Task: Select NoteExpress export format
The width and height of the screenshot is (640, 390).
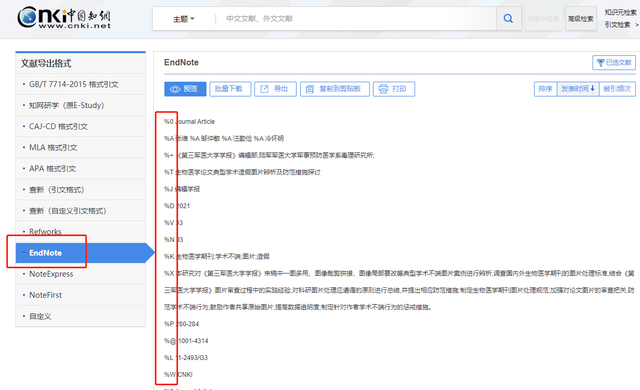Action: 80,274
